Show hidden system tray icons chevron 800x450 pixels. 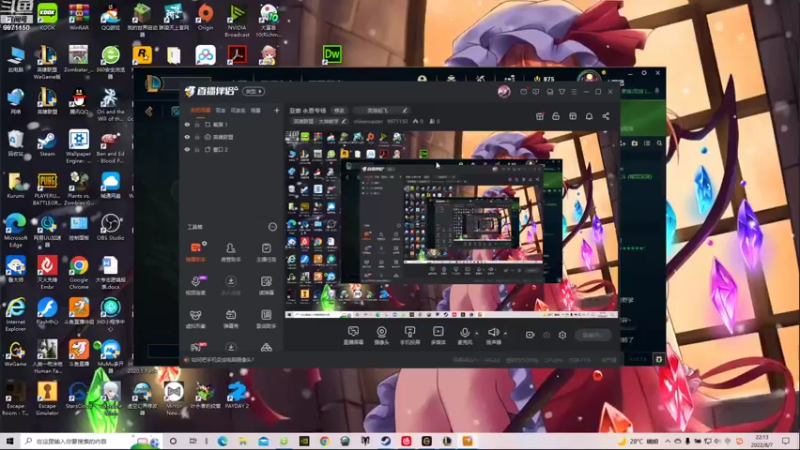click(668, 441)
